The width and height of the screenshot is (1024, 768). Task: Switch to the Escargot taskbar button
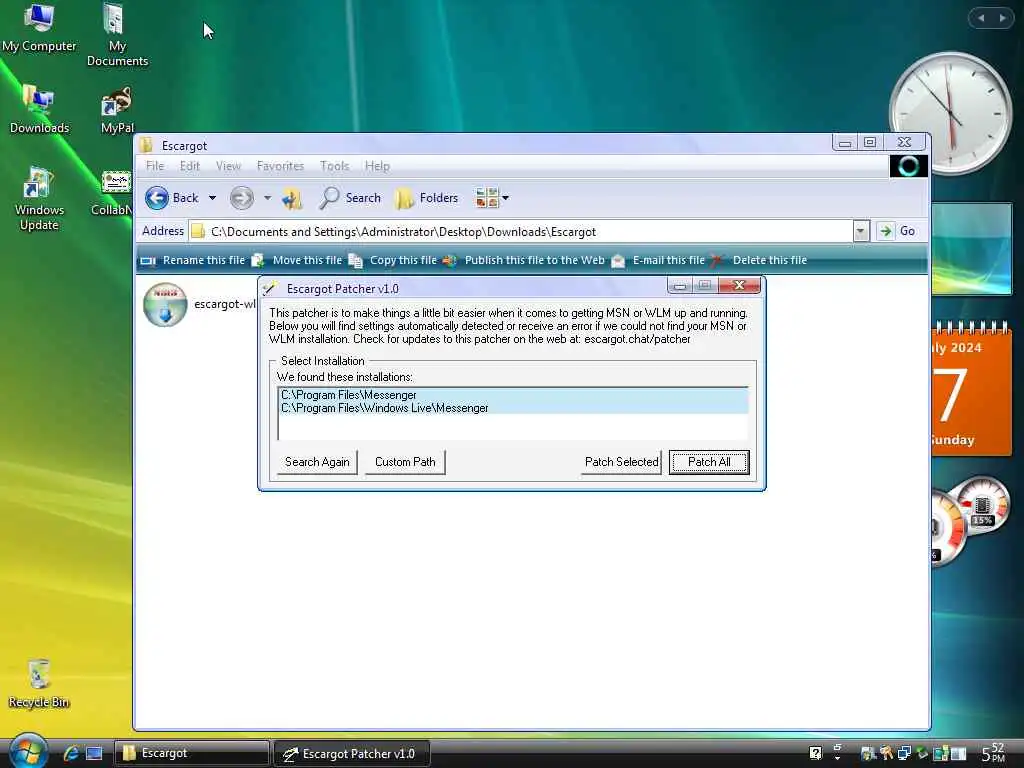[x=192, y=754]
